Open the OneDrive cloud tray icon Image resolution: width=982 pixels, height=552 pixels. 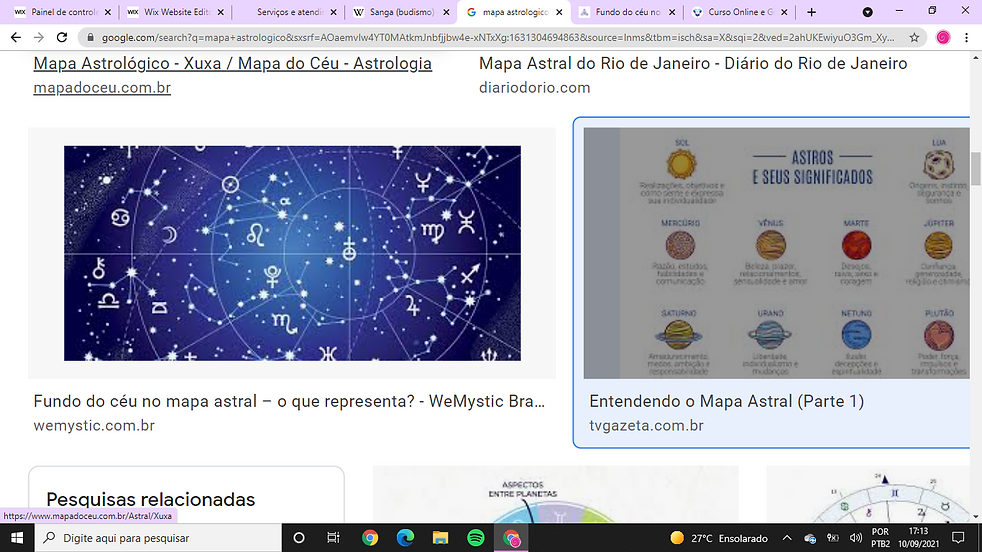point(810,538)
